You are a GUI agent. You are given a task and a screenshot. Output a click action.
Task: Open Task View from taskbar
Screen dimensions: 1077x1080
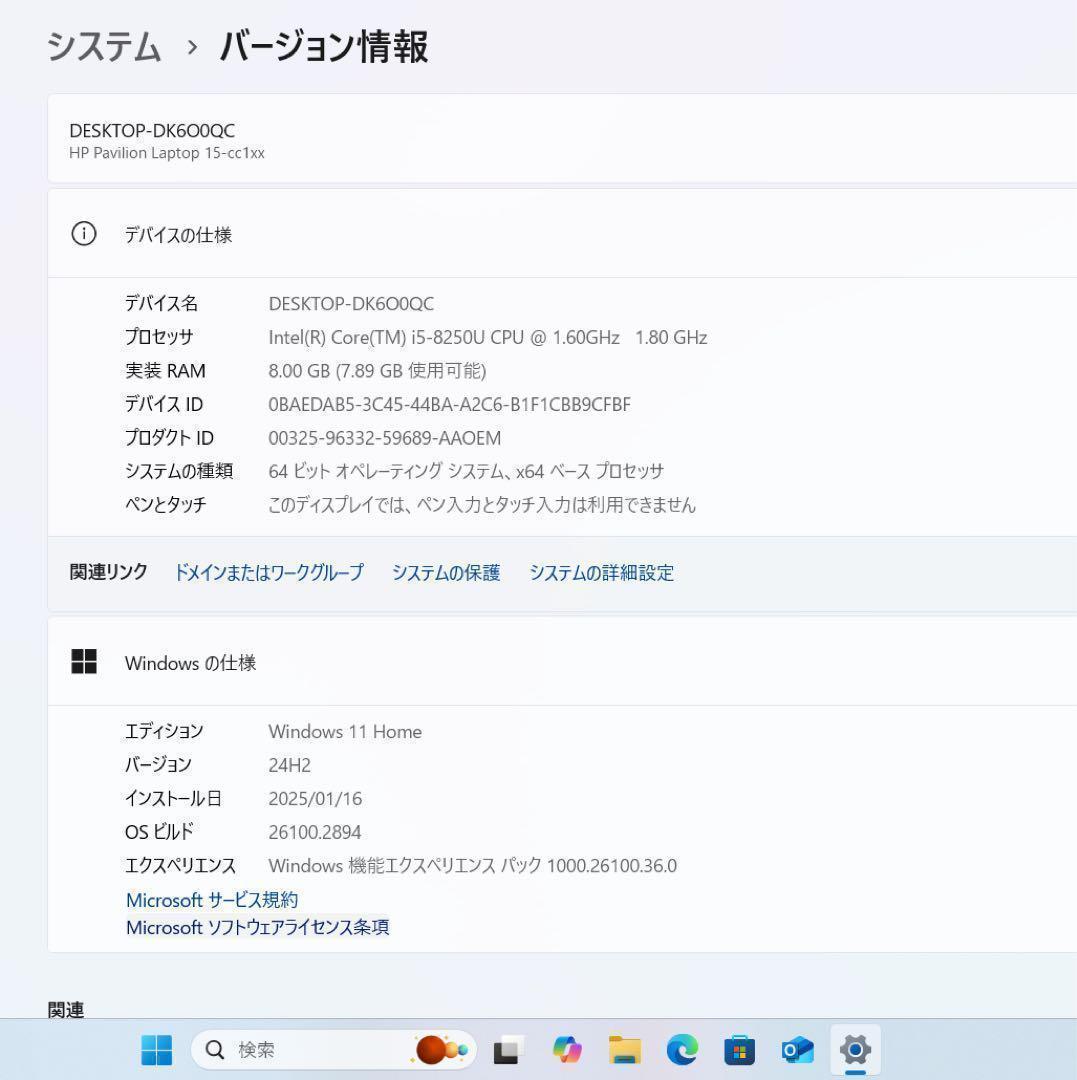point(509,1050)
